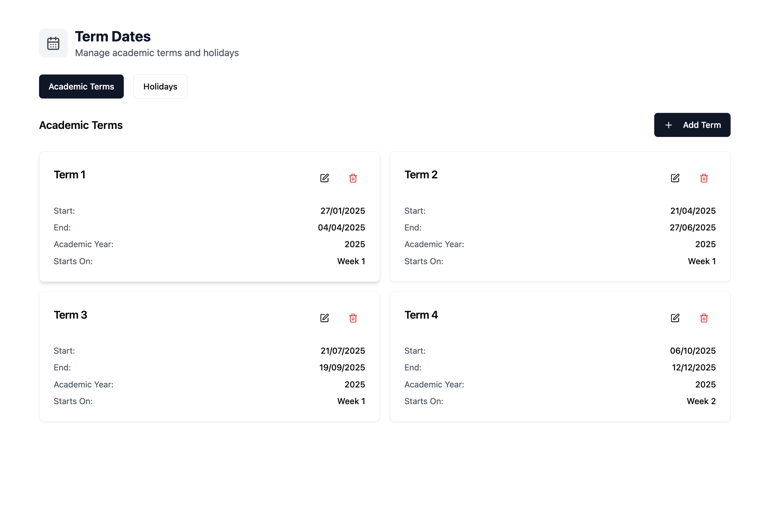
Task: Click the Academic Terms section heading
Action: [x=81, y=125]
